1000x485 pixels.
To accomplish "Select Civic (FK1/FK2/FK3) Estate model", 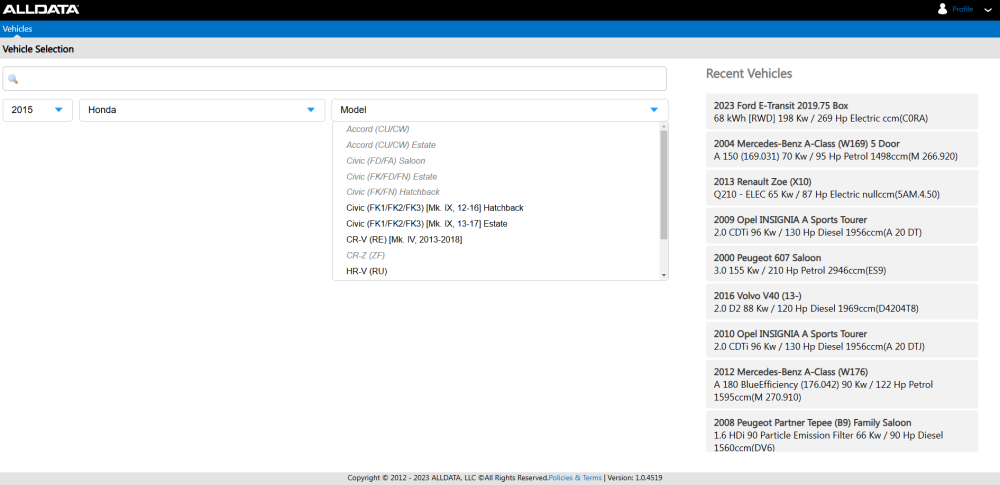I will [426, 224].
